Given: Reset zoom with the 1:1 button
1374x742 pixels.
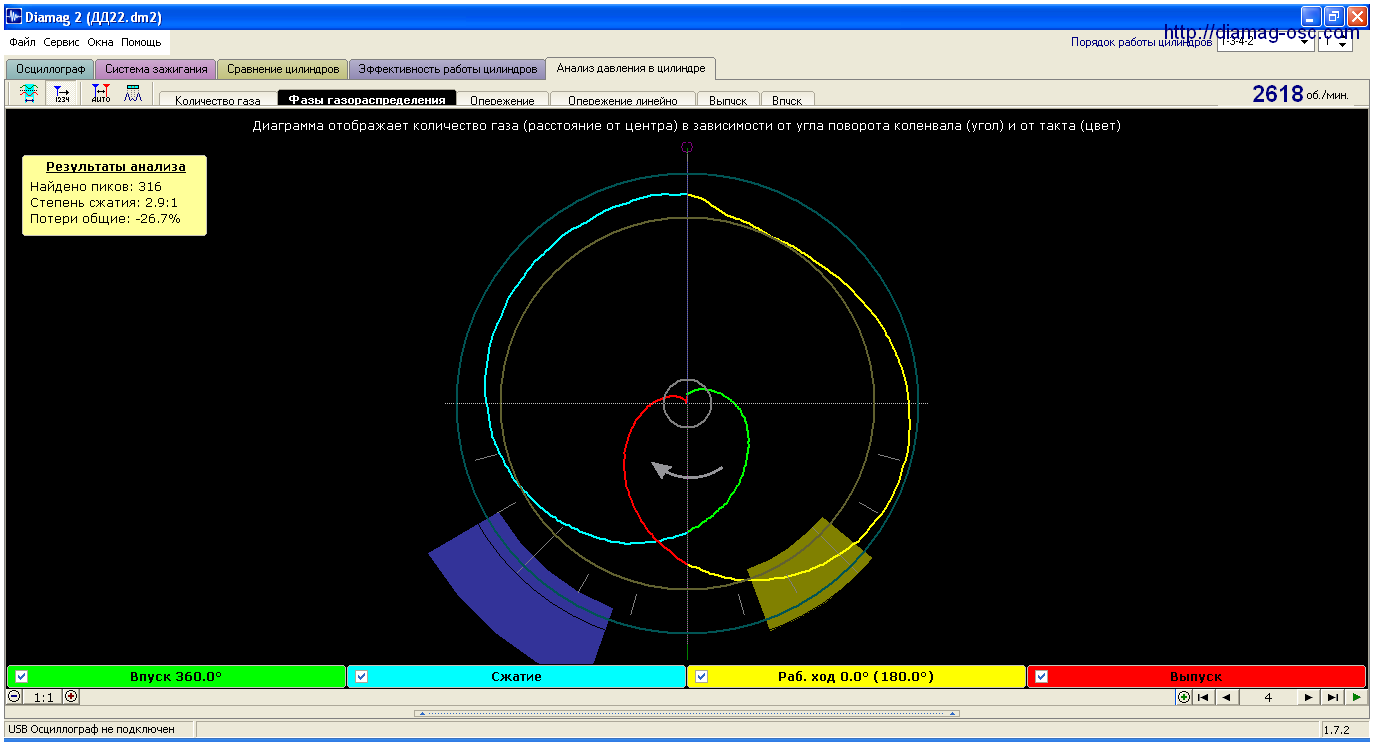Looking at the screenshot, I should pyautogui.click(x=43, y=697).
